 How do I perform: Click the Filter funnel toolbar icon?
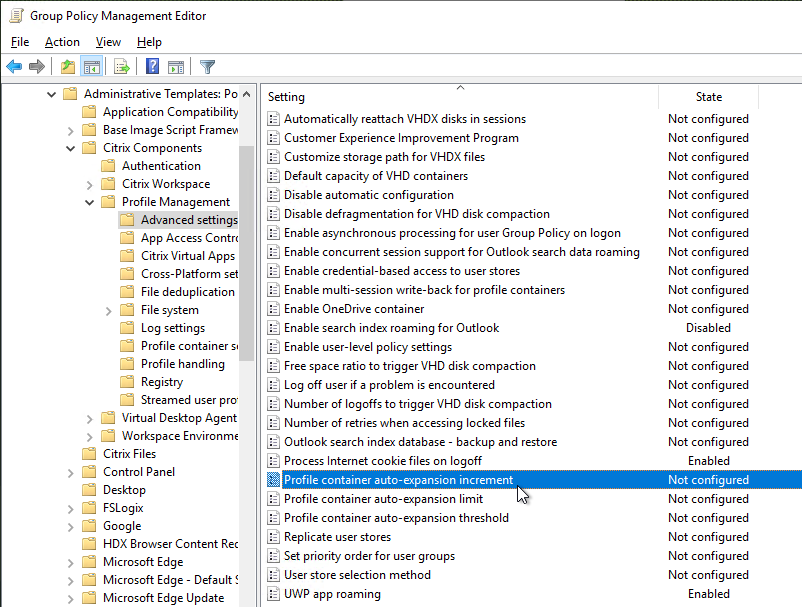coord(207,66)
